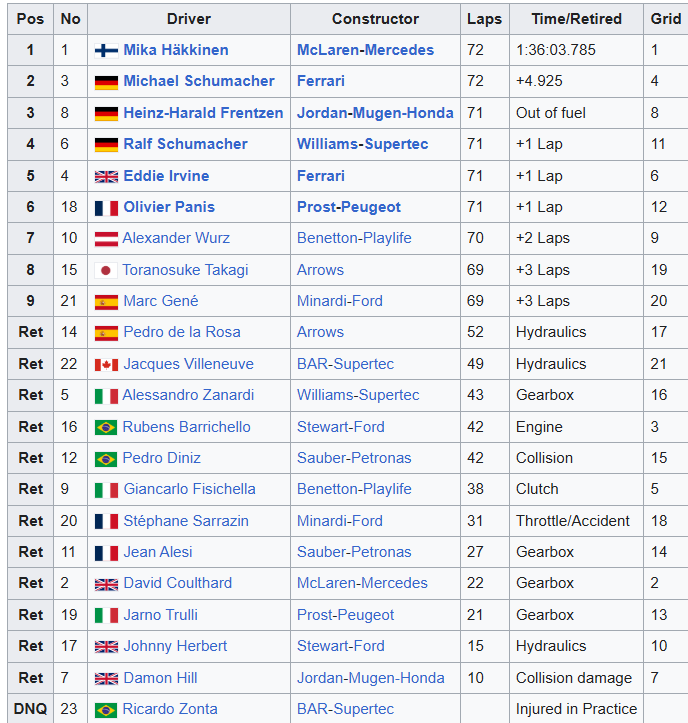Click the UK flag beside Damon Hill
This screenshot has height=723, width=688.
pyautogui.click(x=106, y=679)
